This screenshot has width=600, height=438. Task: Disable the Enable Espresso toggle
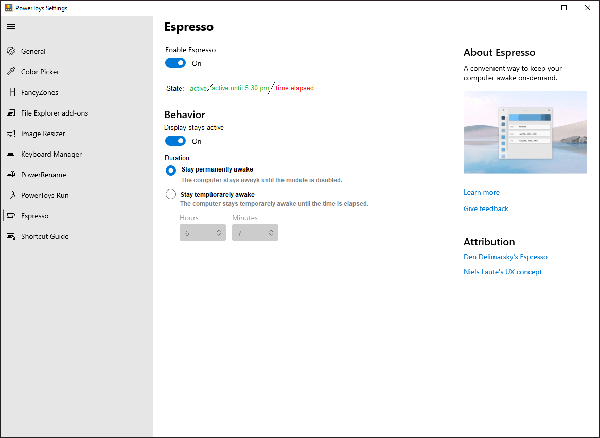pyautogui.click(x=175, y=63)
